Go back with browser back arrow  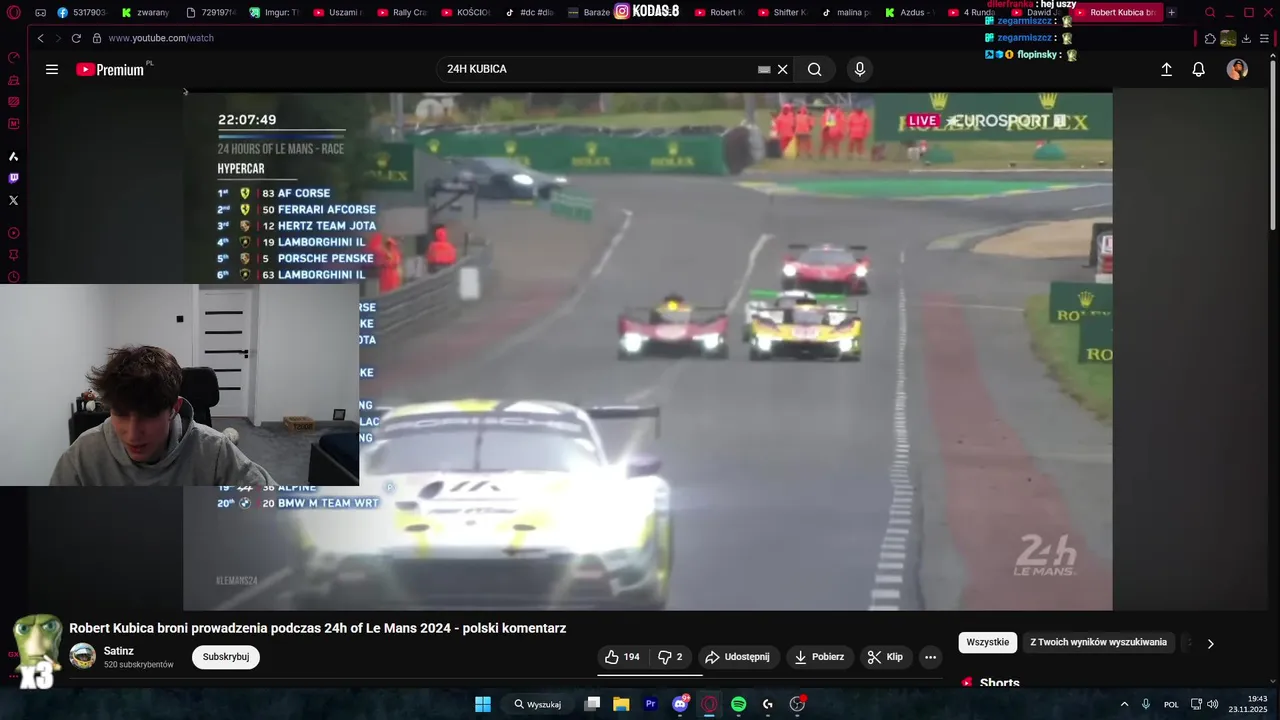40,38
